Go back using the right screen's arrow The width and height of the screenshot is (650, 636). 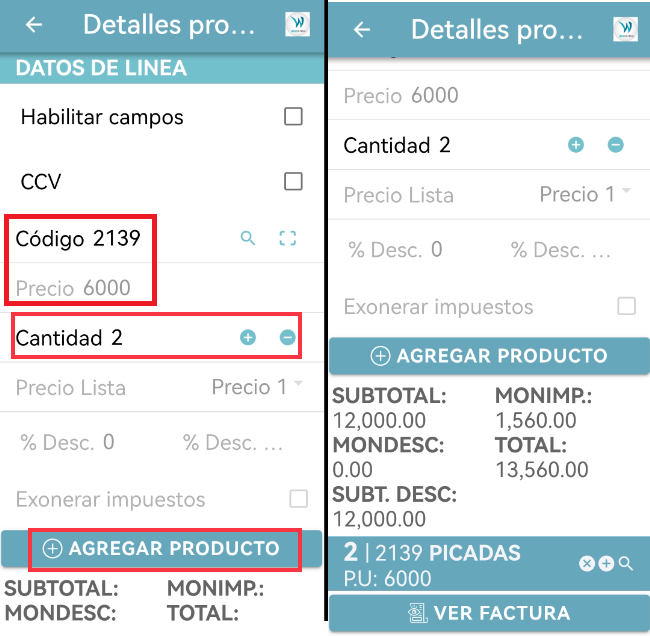click(362, 30)
